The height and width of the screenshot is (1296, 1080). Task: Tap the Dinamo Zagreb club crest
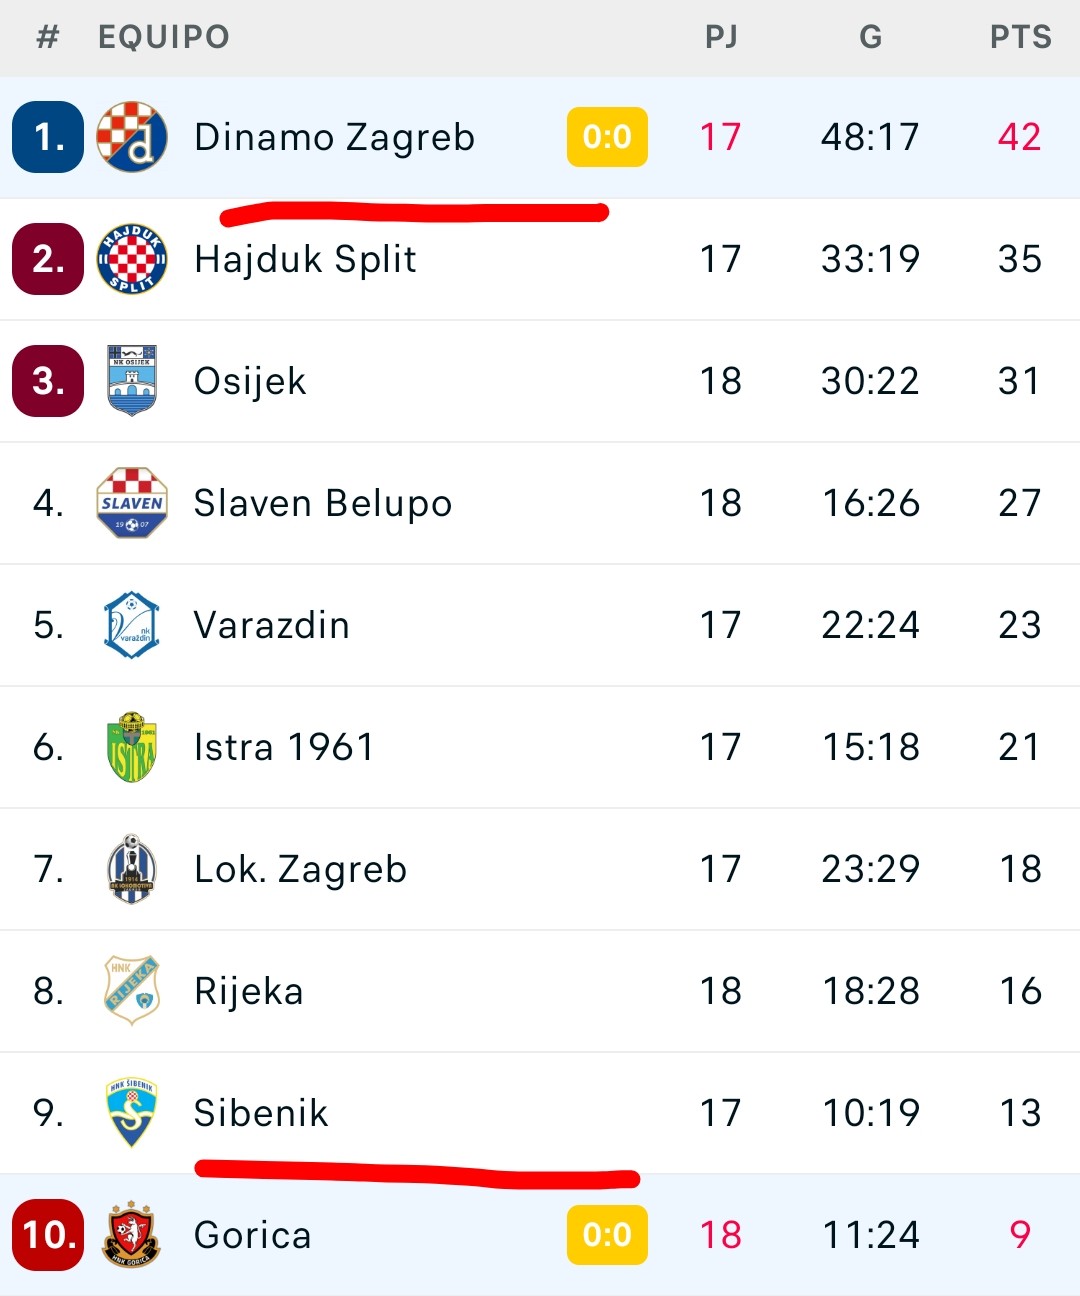(132, 137)
